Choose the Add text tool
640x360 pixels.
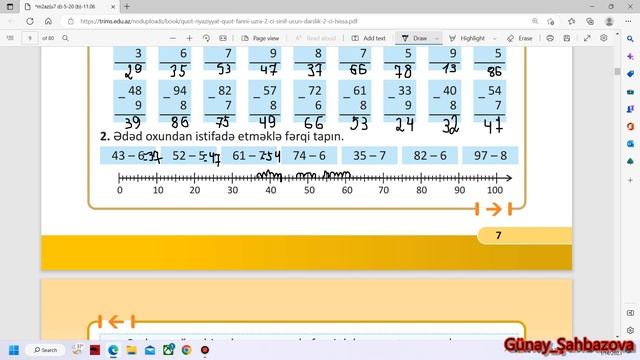pos(368,38)
